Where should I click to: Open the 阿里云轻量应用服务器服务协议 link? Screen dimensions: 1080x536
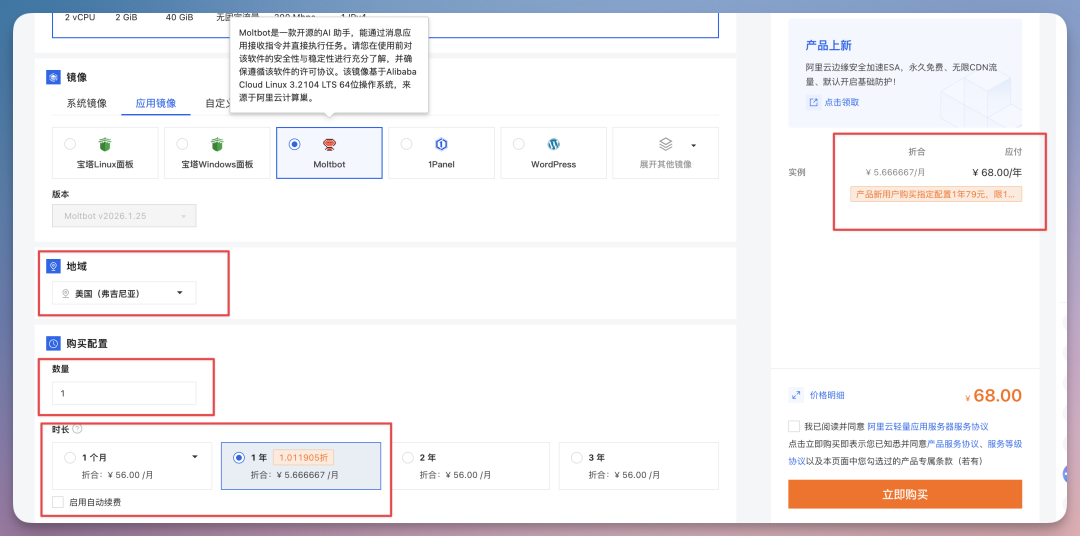pos(928,426)
